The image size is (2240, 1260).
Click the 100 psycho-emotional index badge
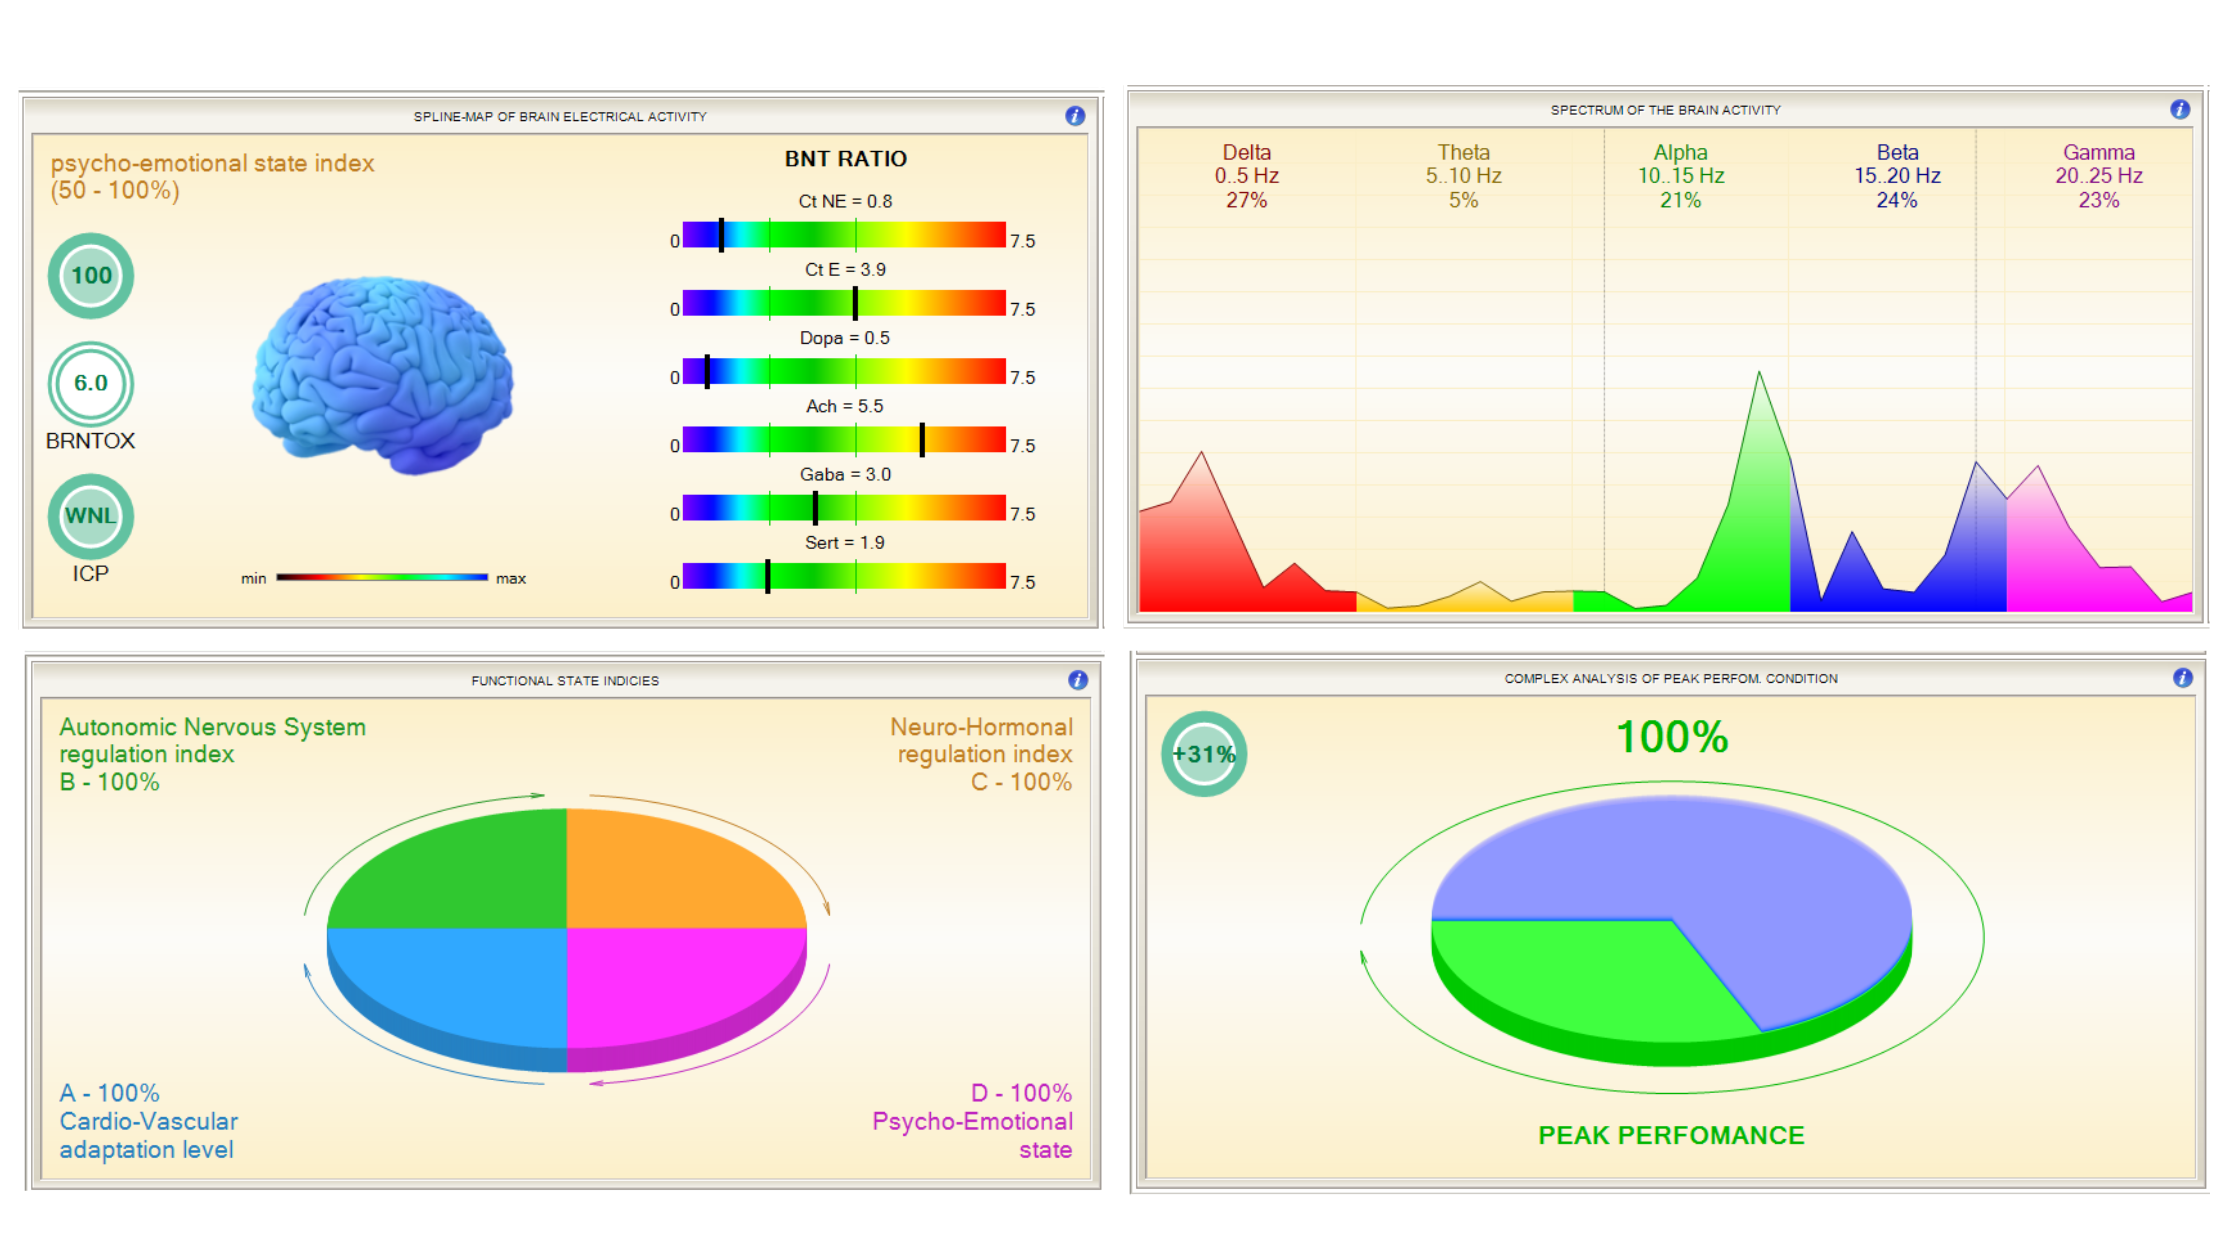pyautogui.click(x=91, y=276)
